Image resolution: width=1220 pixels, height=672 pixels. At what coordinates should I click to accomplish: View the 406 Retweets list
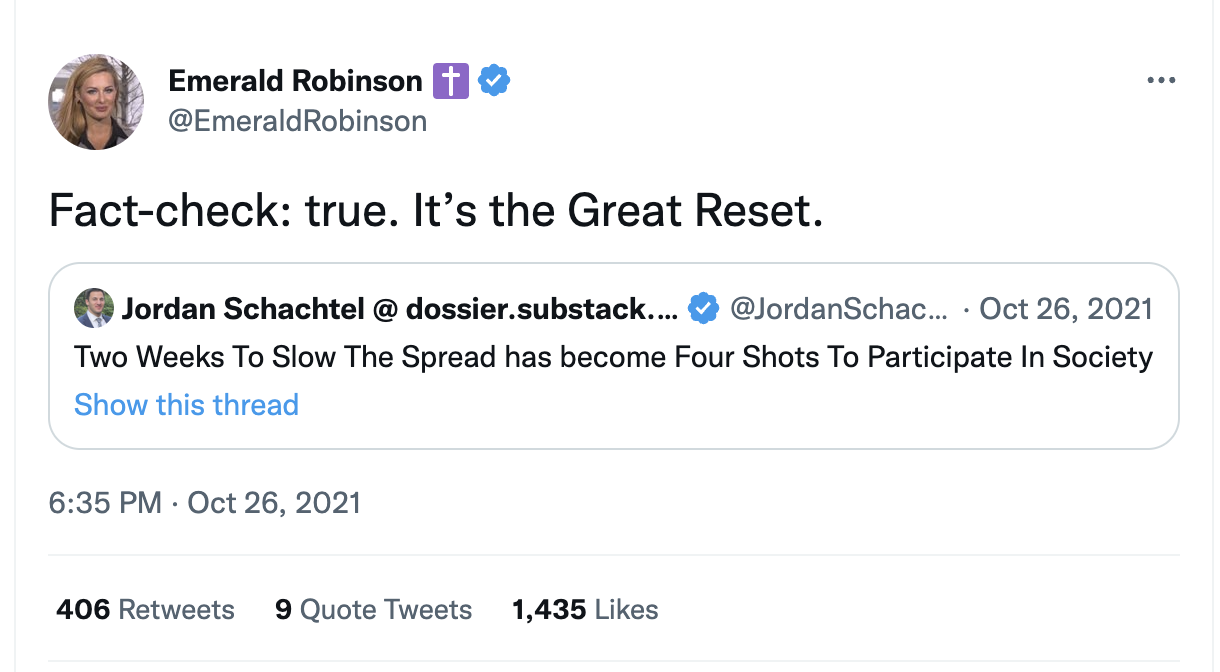point(145,610)
